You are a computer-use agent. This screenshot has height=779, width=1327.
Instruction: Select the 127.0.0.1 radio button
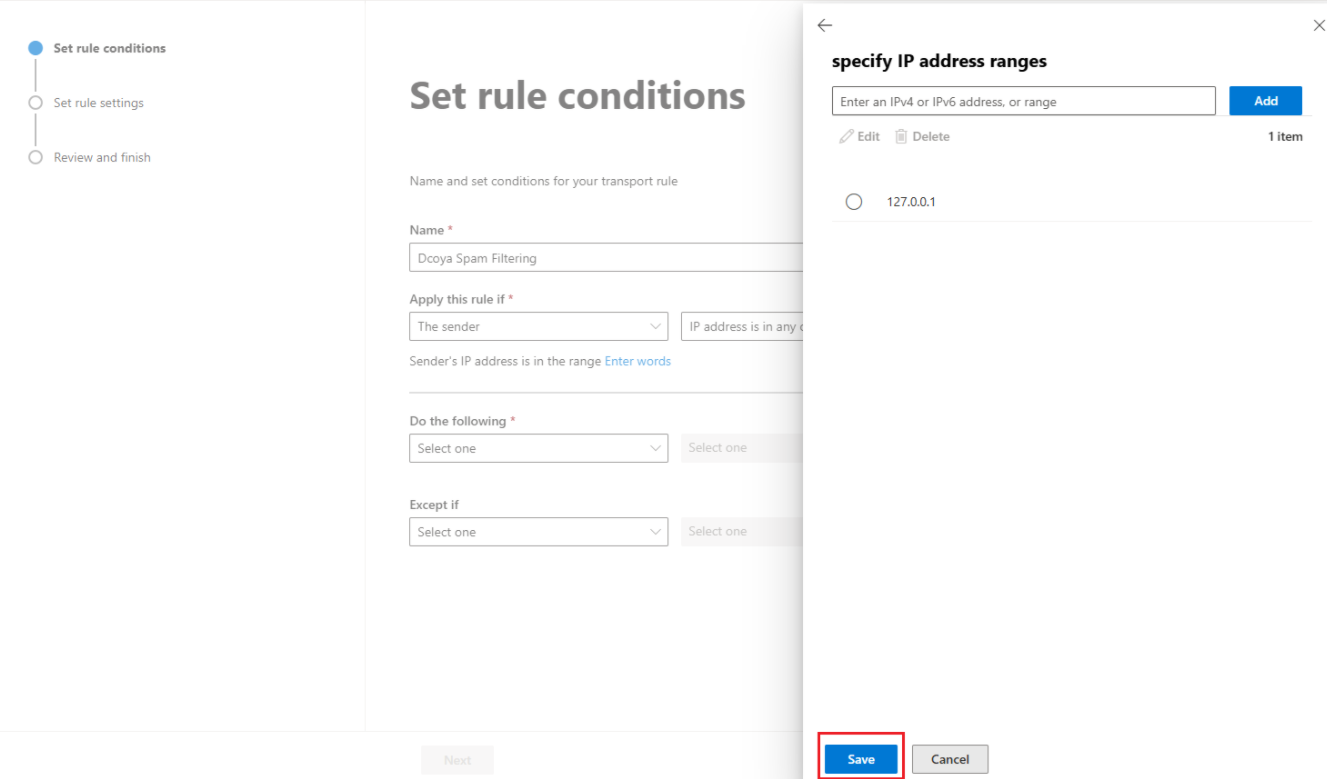click(854, 202)
